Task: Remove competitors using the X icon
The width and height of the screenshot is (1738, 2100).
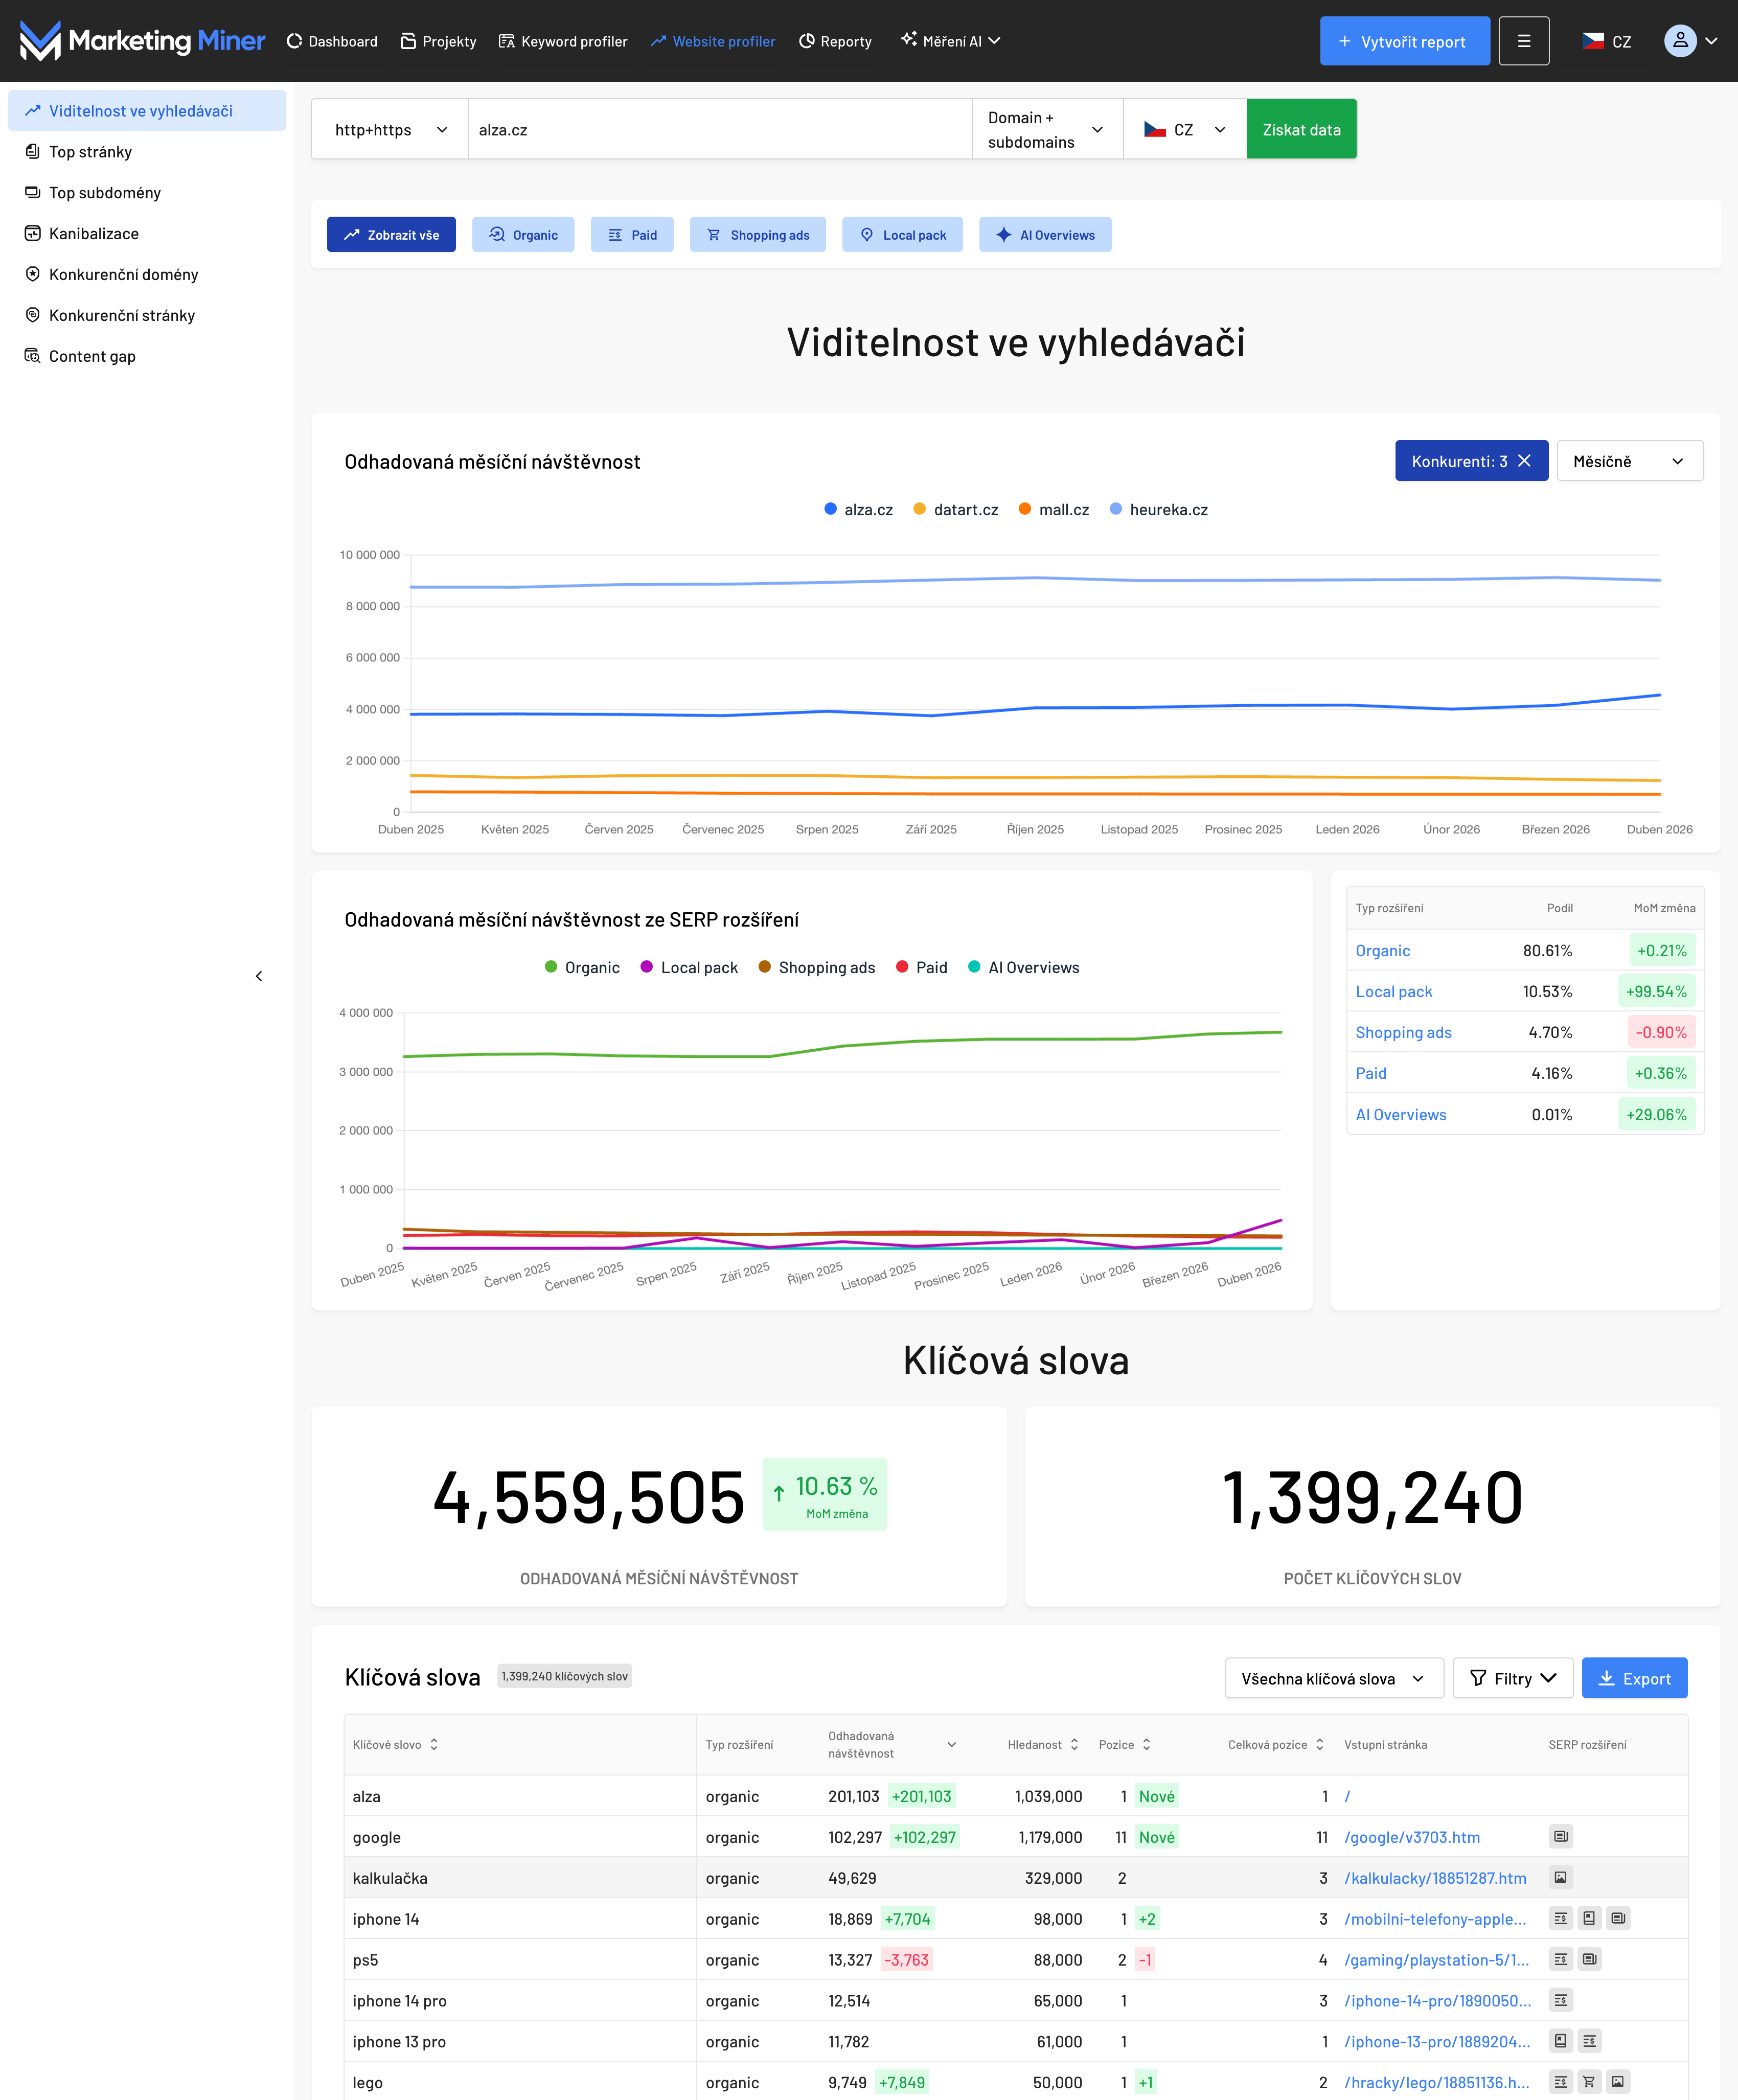Action: [1524, 461]
